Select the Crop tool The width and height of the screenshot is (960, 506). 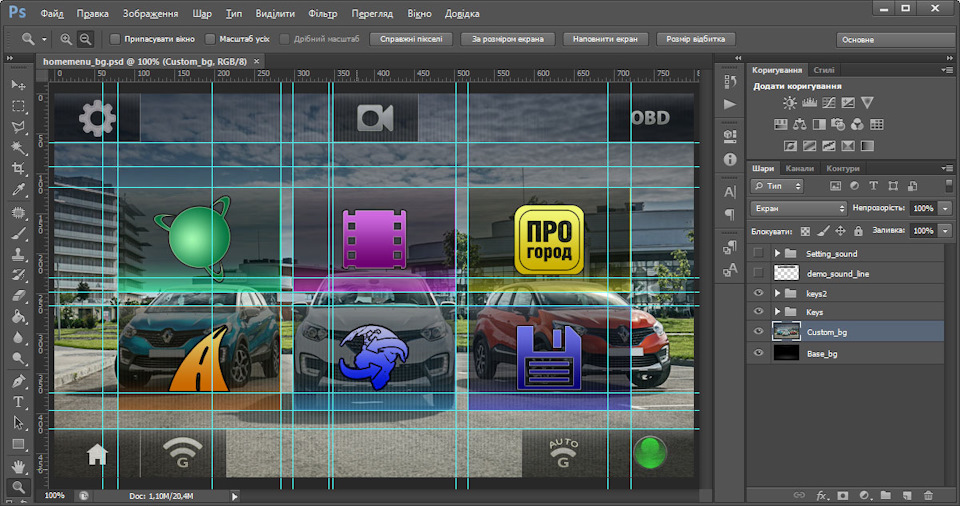pyautogui.click(x=18, y=169)
